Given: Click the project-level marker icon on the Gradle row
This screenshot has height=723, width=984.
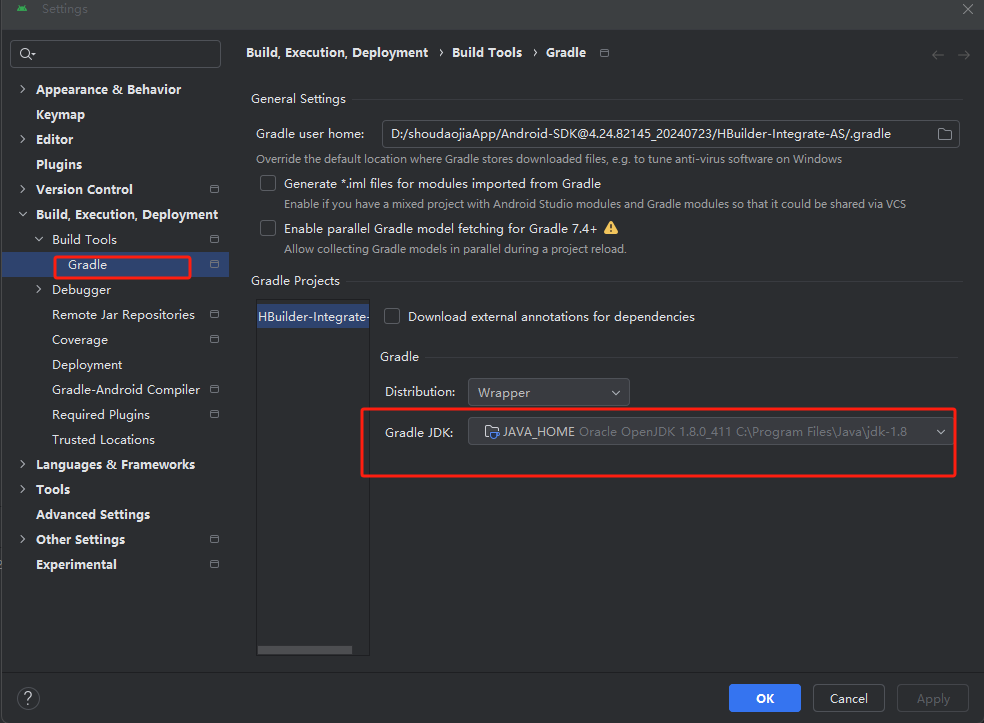Looking at the screenshot, I should tap(214, 264).
